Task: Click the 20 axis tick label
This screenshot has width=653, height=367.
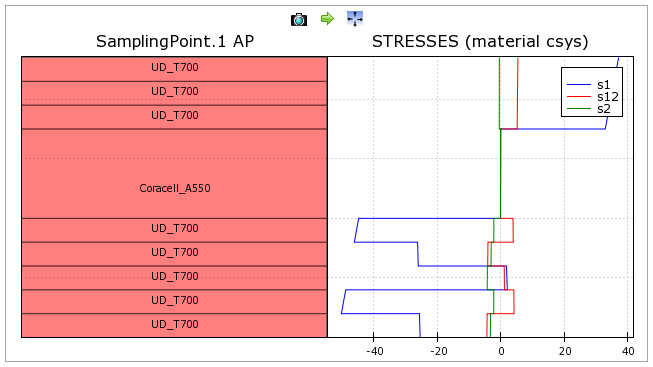Action: (x=565, y=352)
